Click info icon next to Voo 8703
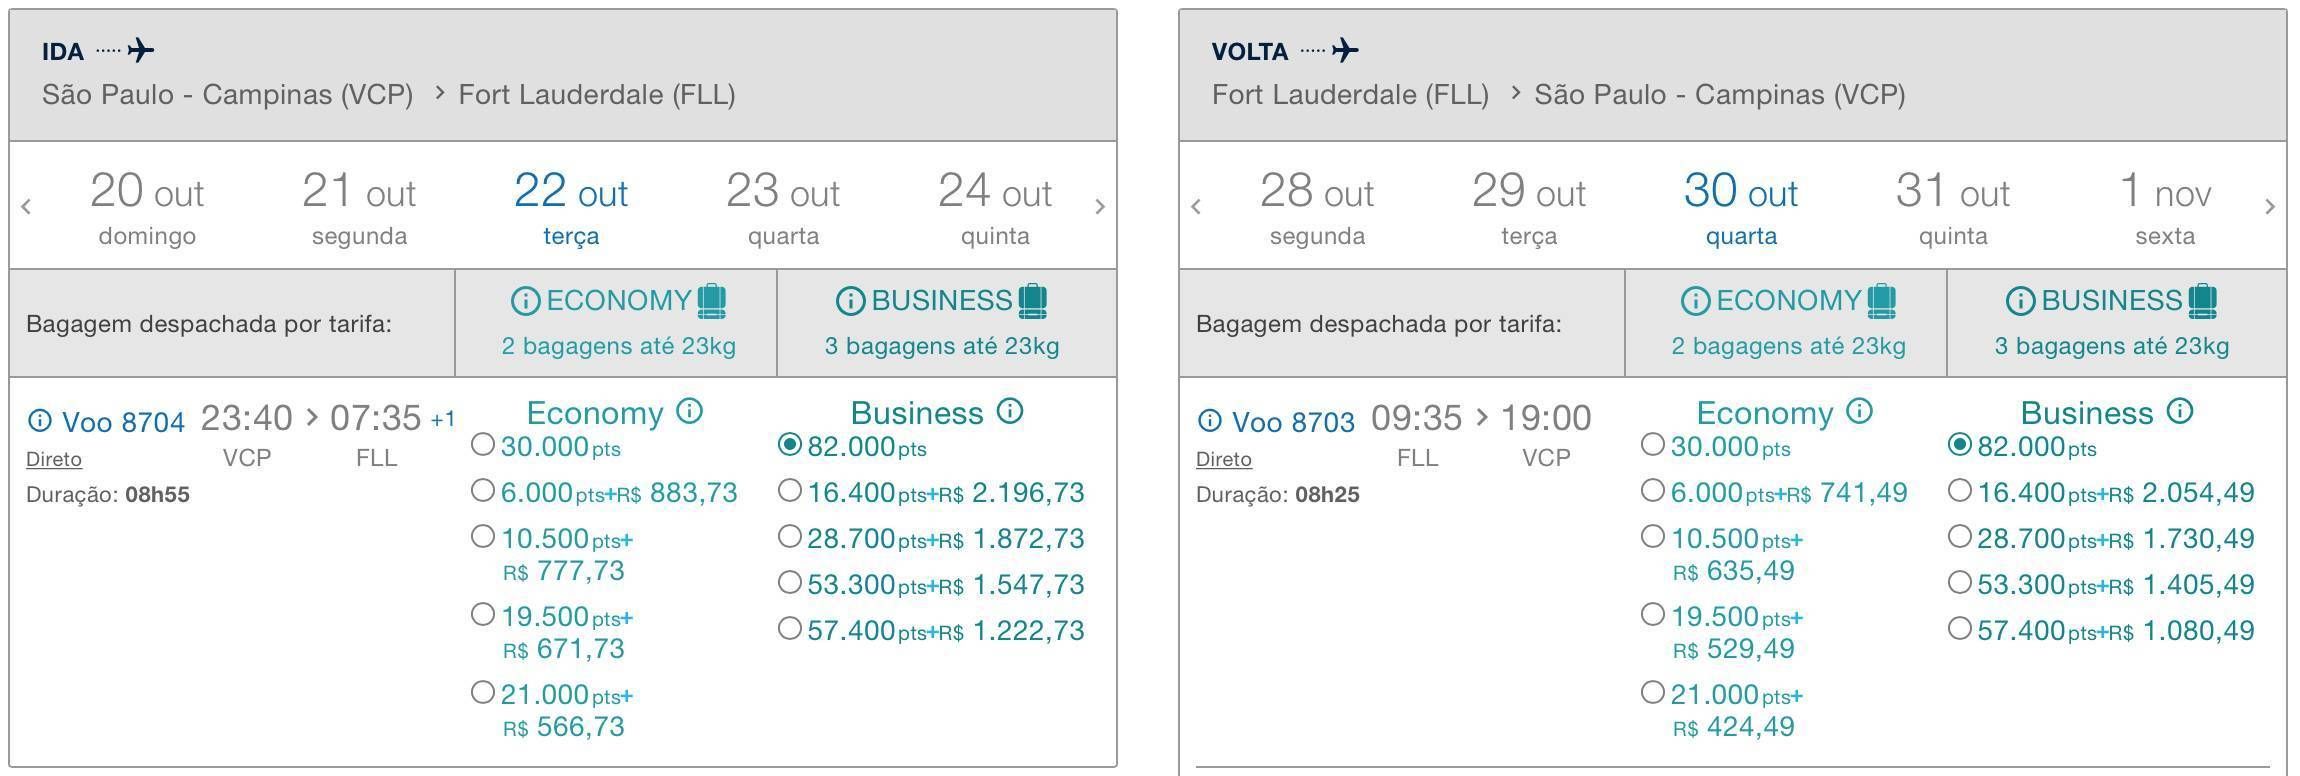The image size is (2300, 776). pyautogui.click(x=1209, y=421)
